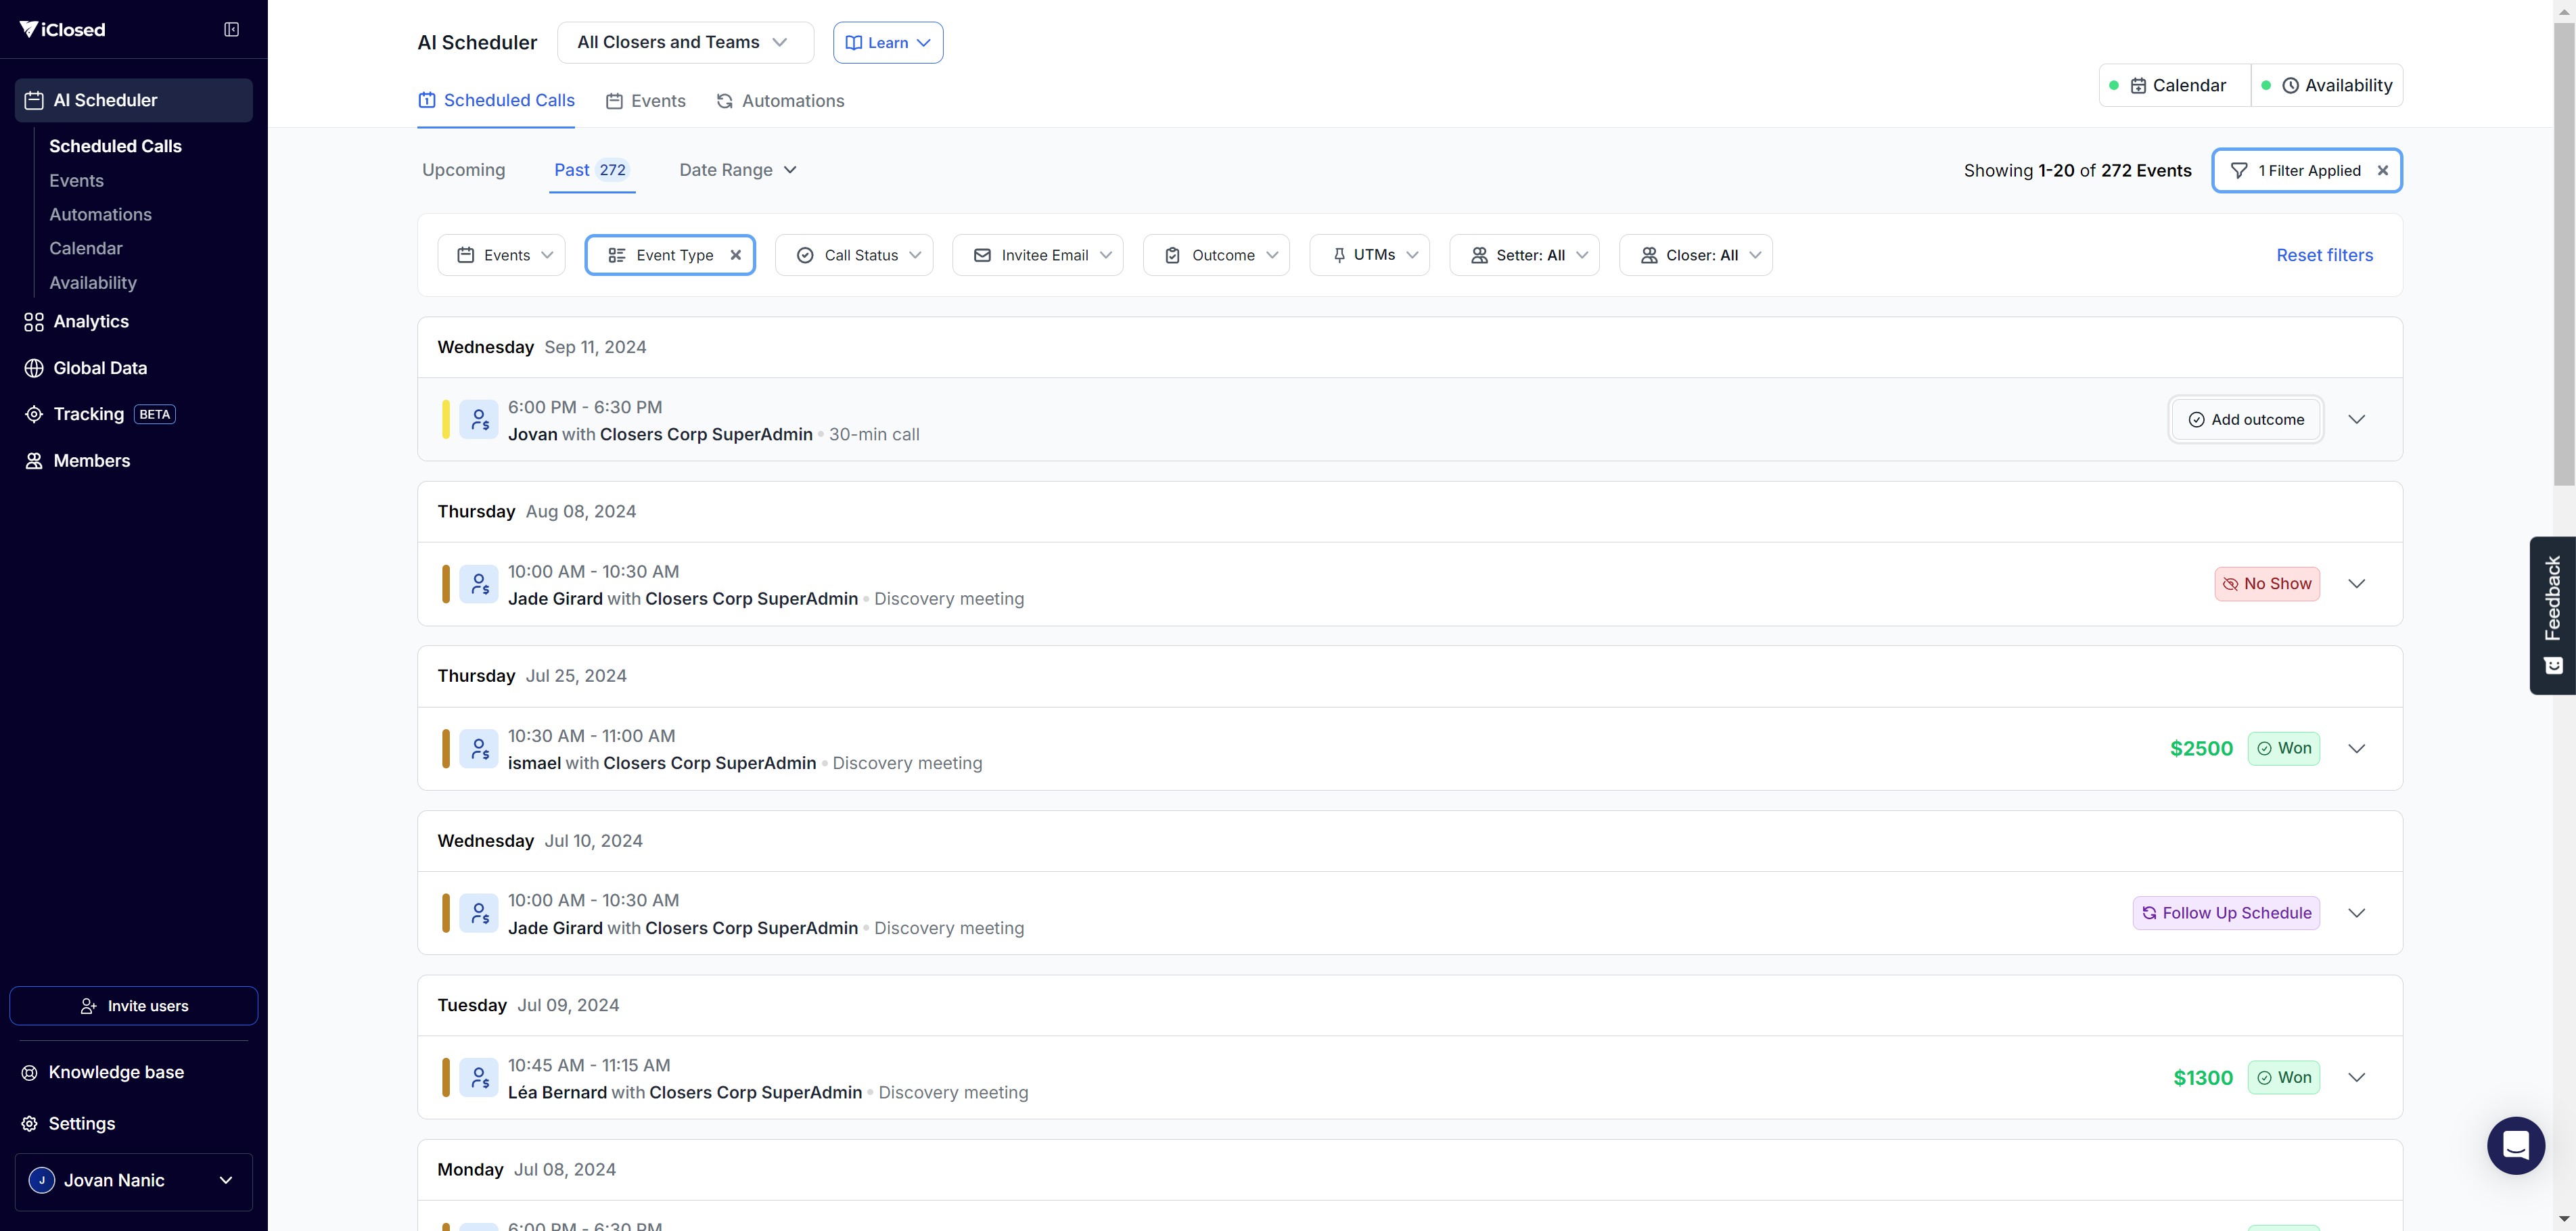
Task: Open Settings in the sidebar
Action: coord(82,1124)
